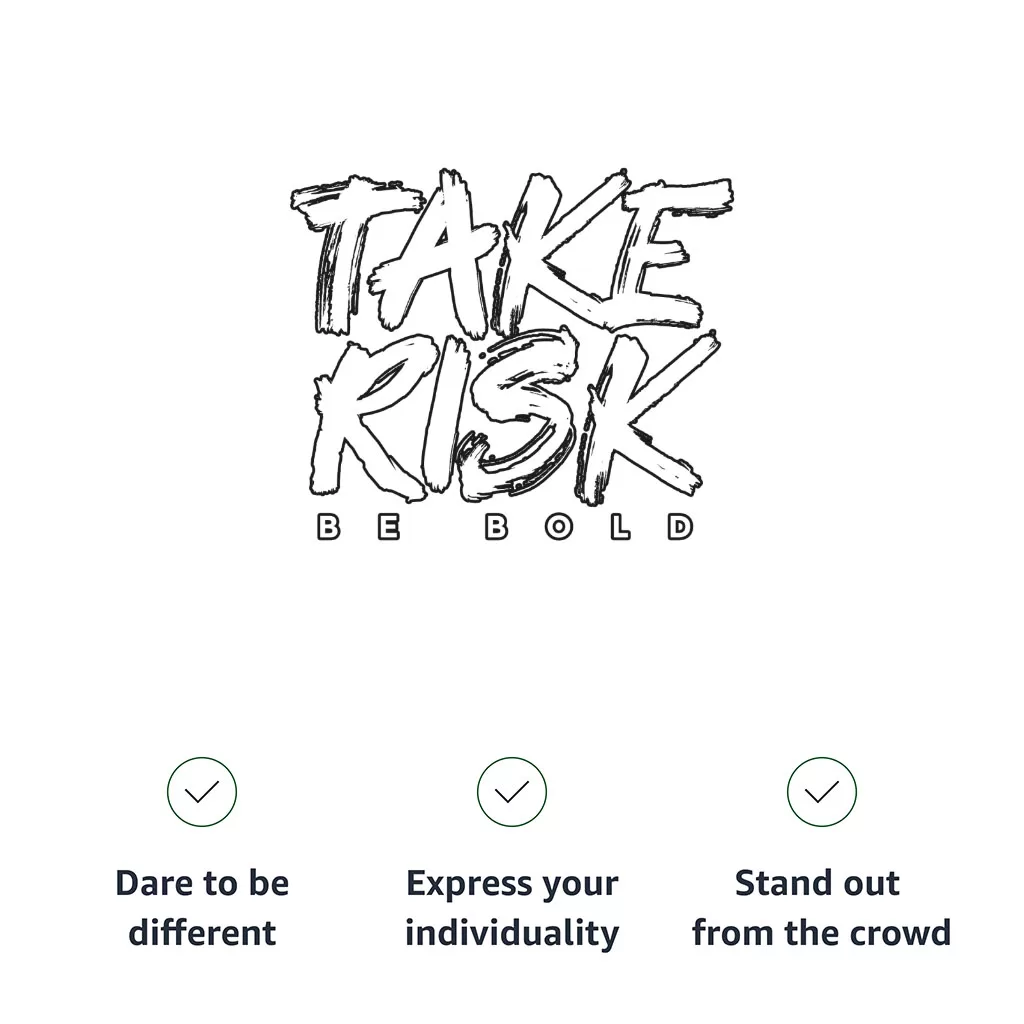
Task: Select the "Dare to be different" label
Action: pos(202,908)
